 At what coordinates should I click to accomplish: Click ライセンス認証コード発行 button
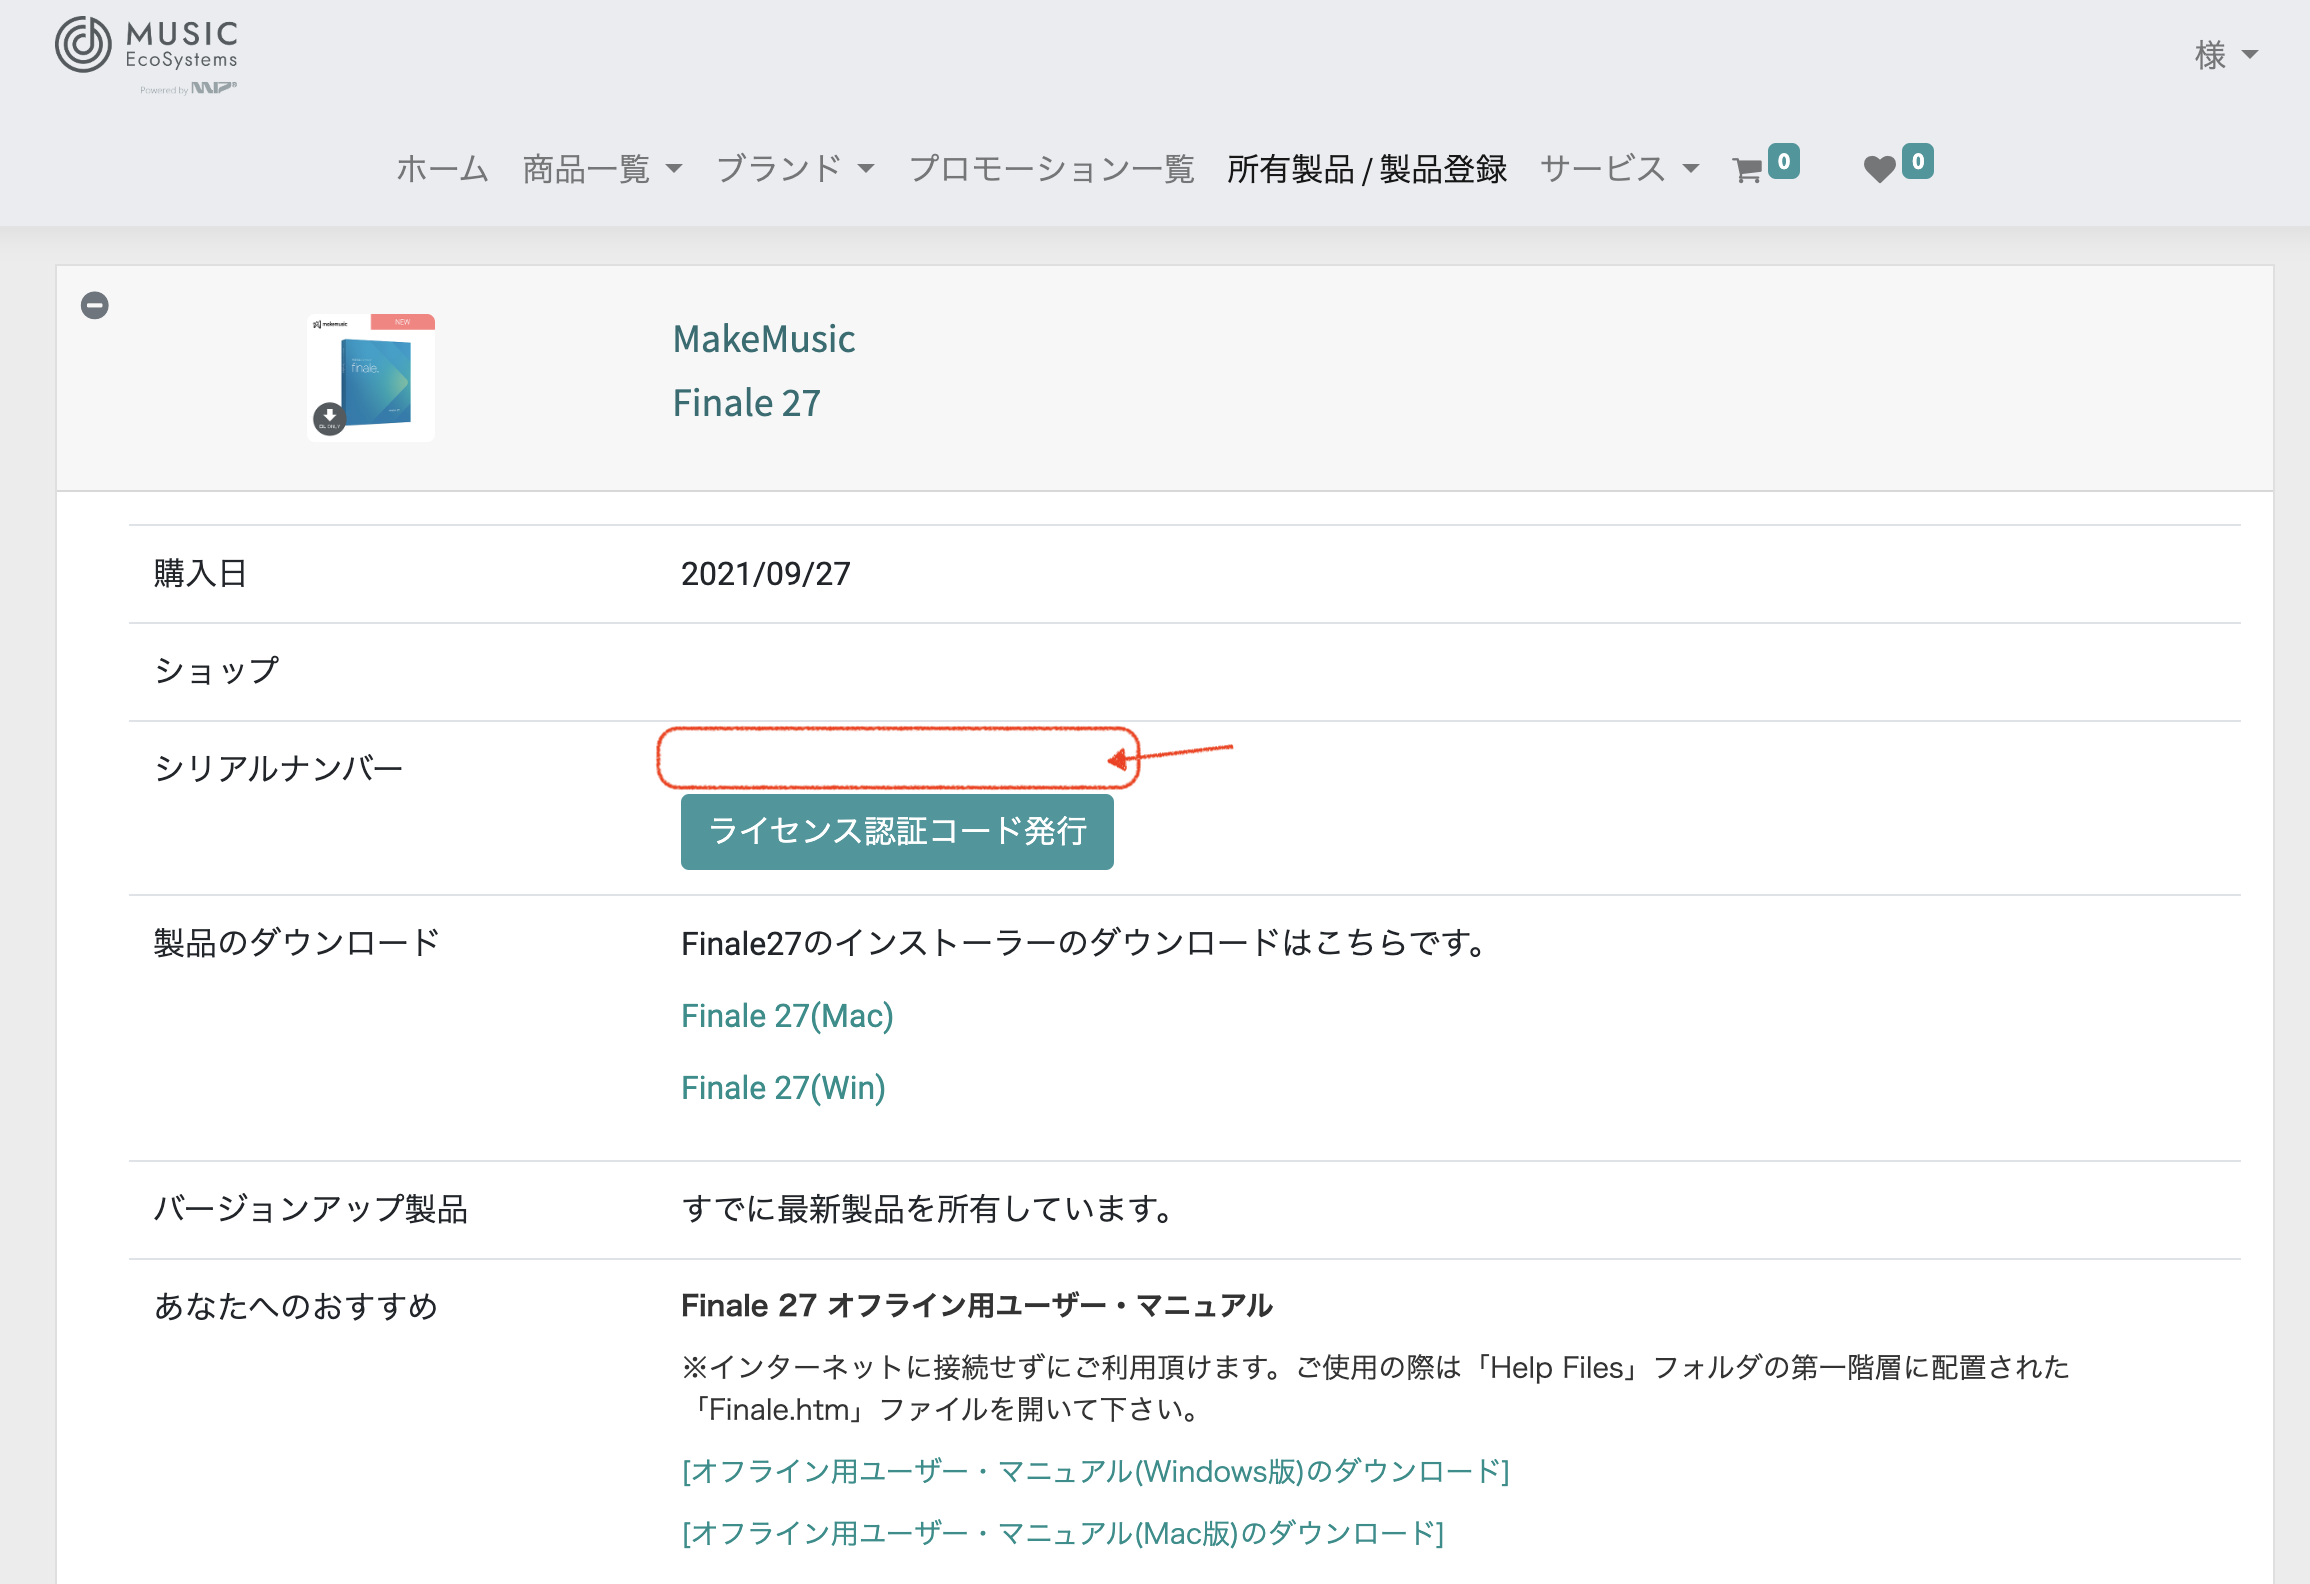tap(897, 832)
